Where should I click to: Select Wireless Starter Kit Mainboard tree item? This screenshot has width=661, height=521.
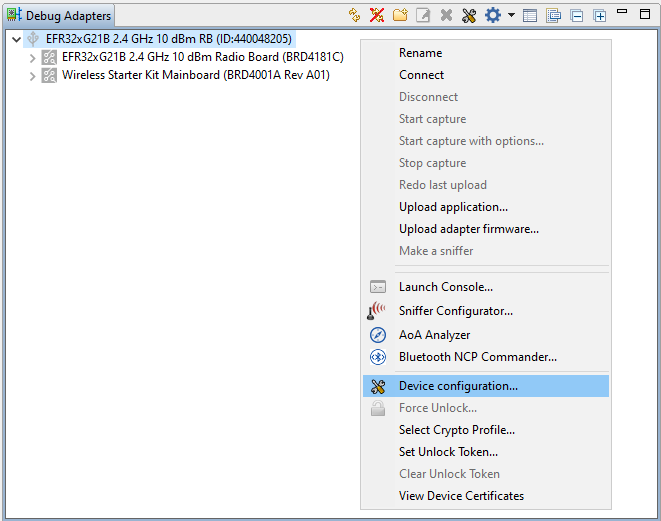[x=195, y=76]
